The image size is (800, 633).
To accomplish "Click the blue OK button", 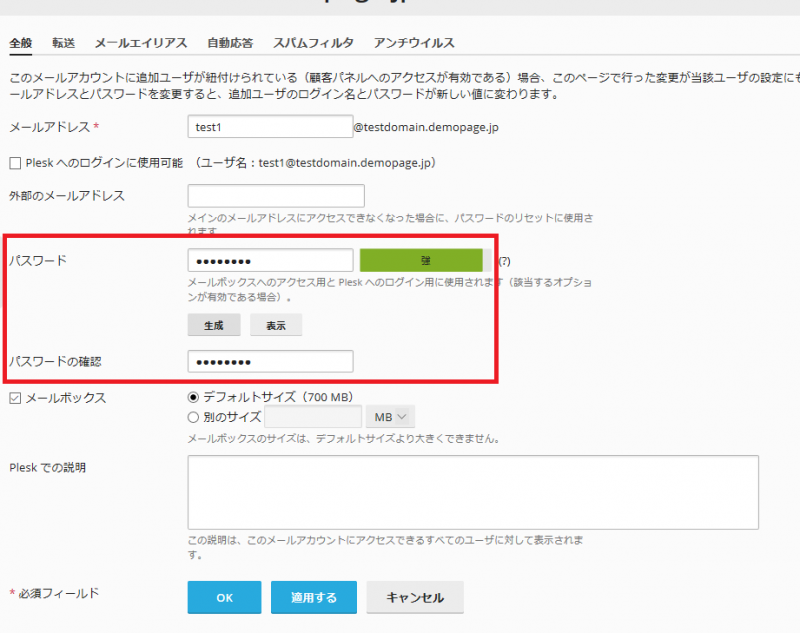I will (224, 598).
